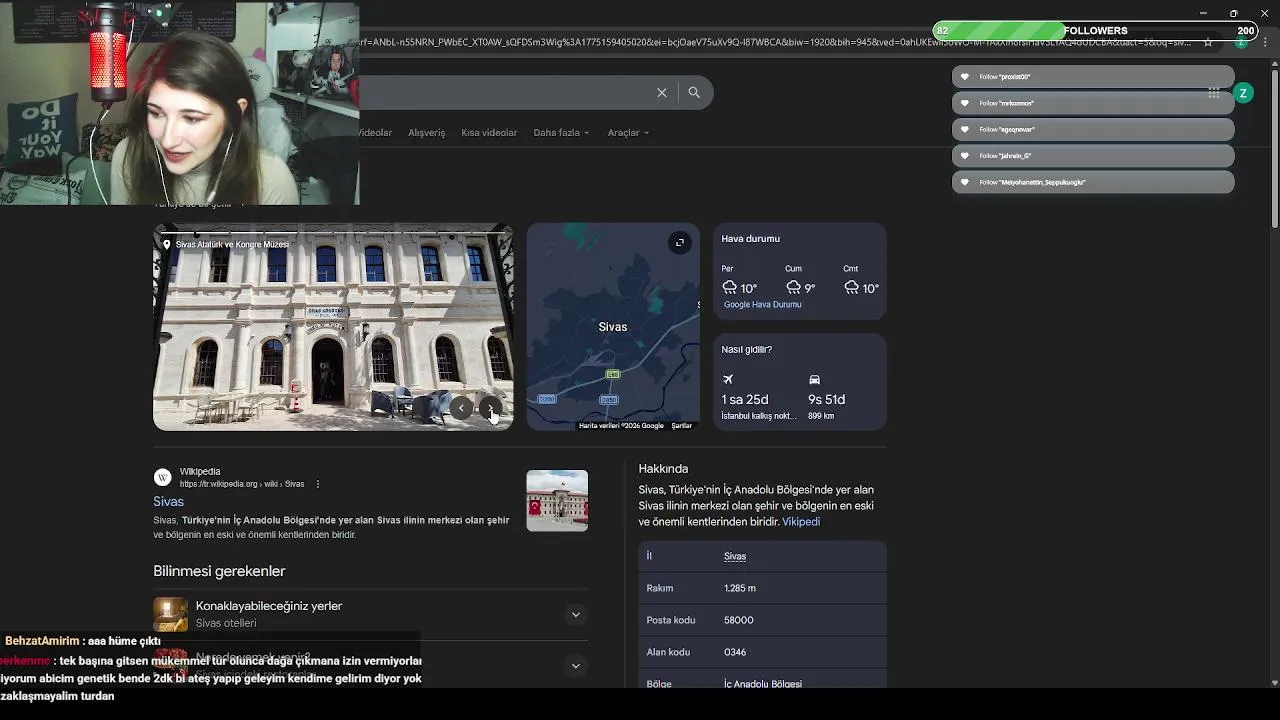This screenshot has width=1280, height=720.
Task: Open the Daha fazla dropdown
Action: (561, 133)
